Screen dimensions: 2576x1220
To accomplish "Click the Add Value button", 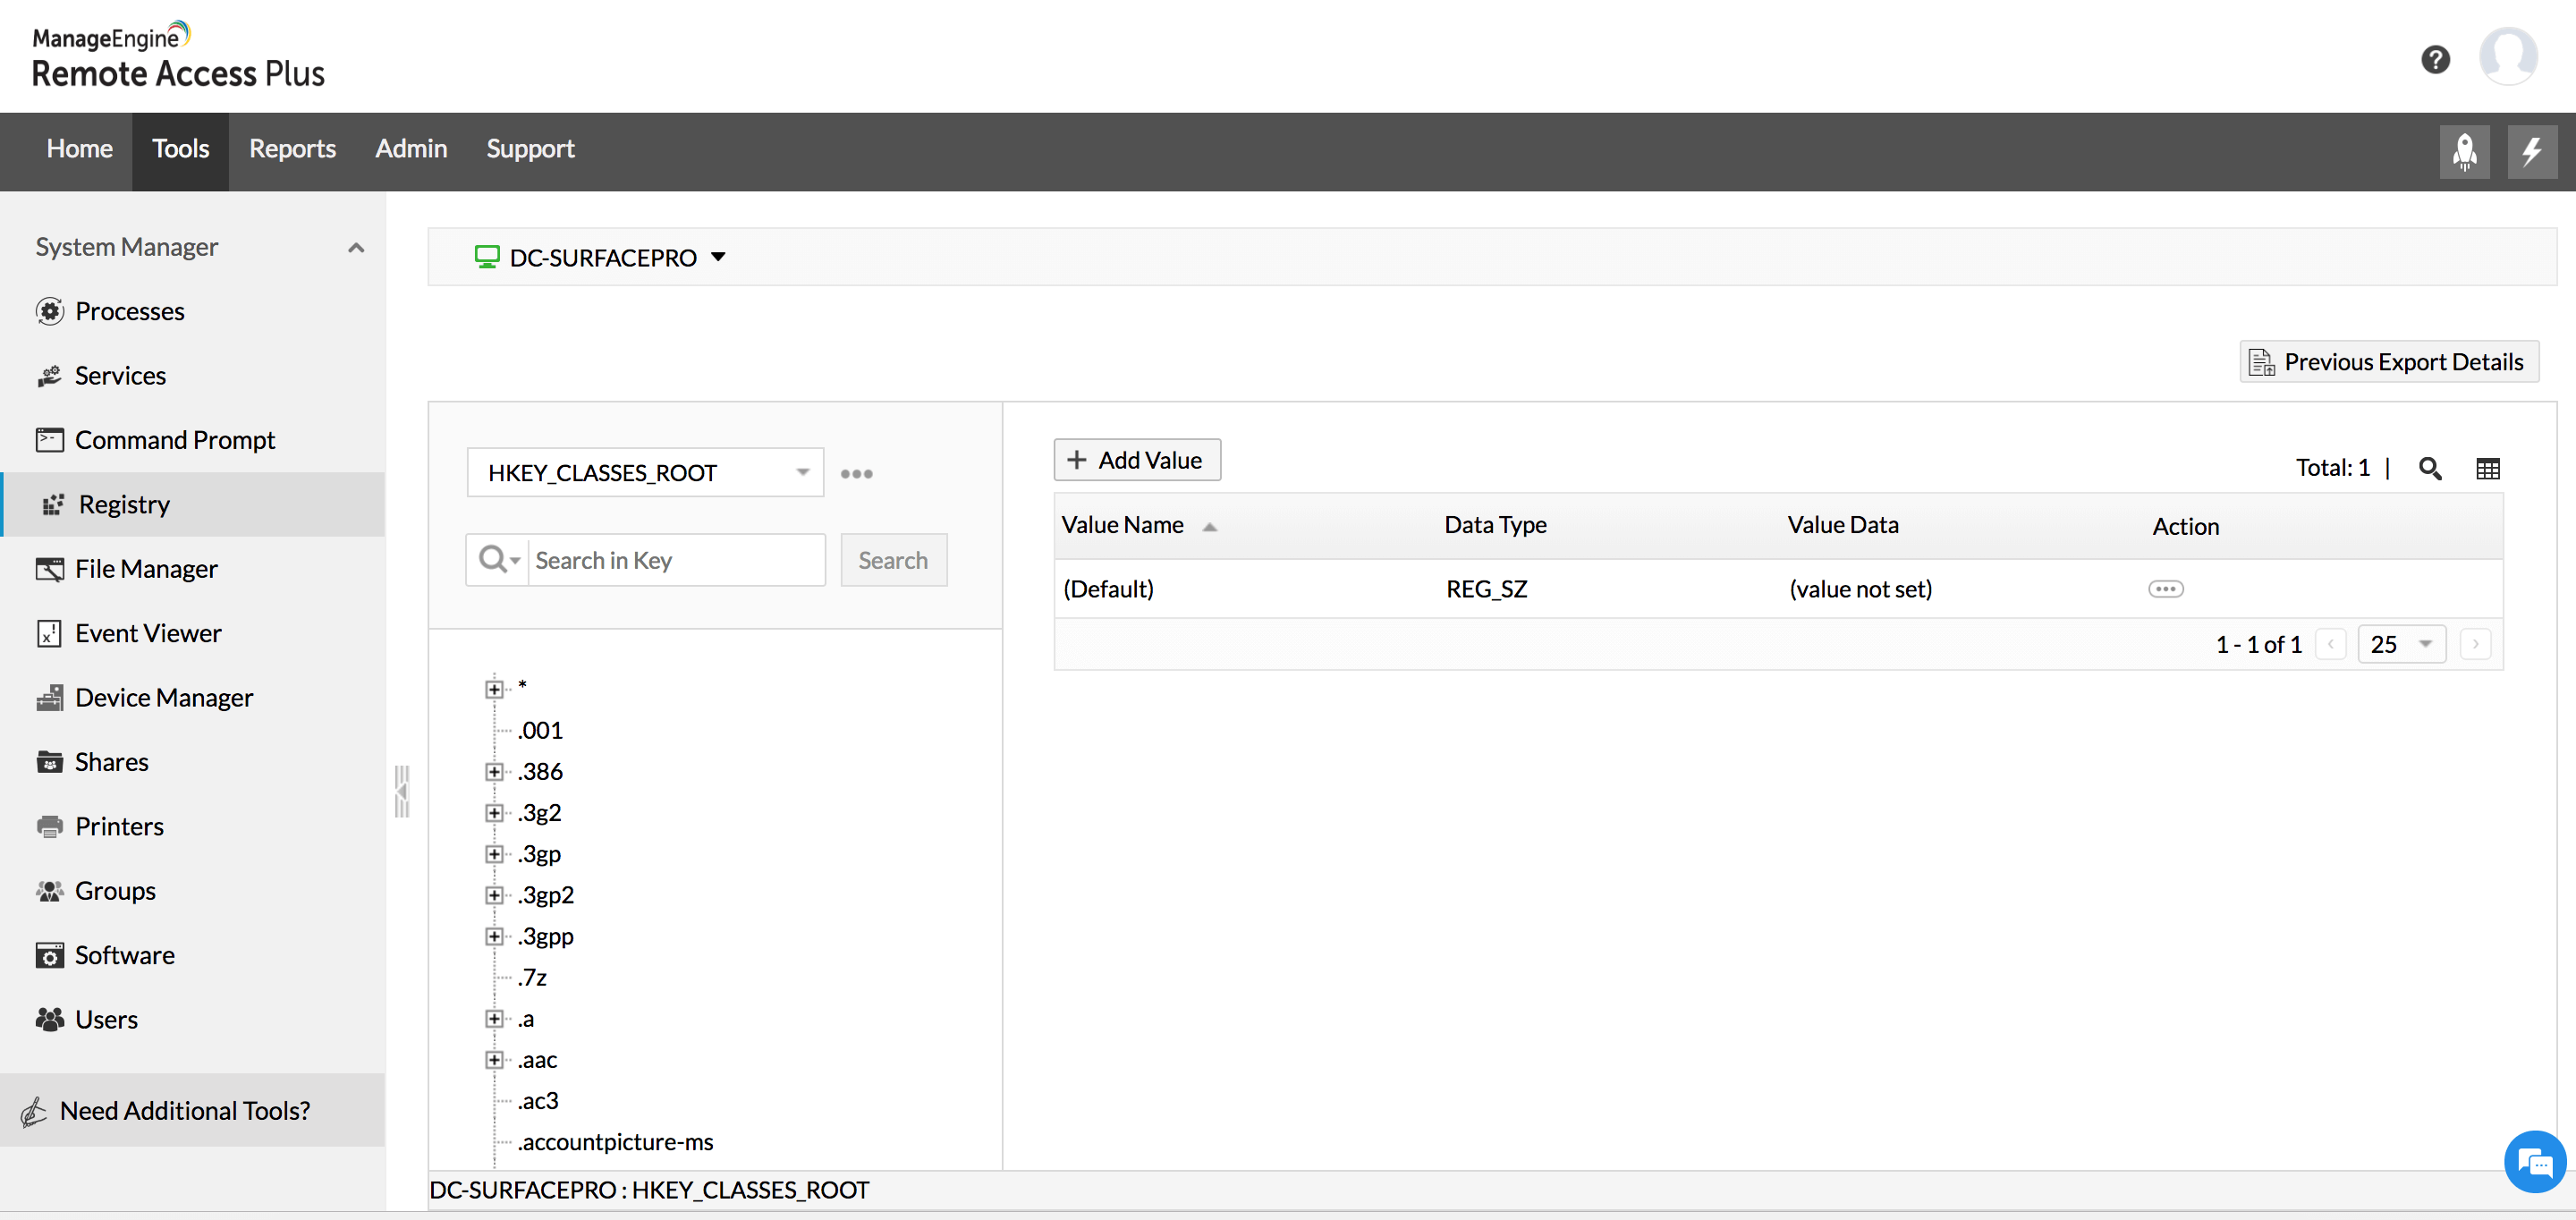I will pos(1136,460).
